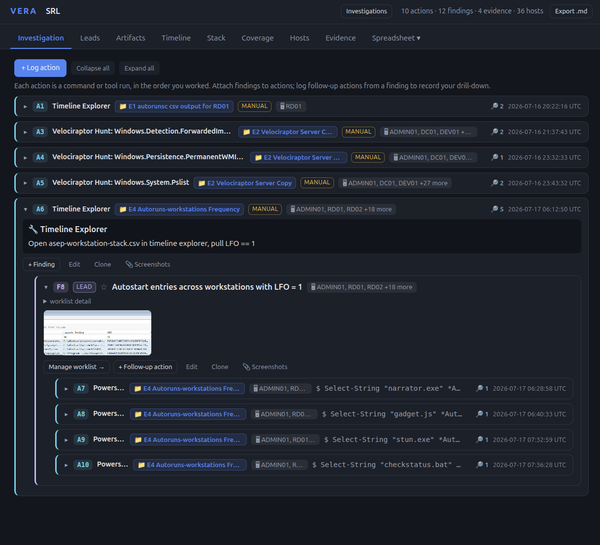This screenshot has width=600, height=545.
Task: Open E4 evidence chip on A9 row
Action: click(x=188, y=440)
